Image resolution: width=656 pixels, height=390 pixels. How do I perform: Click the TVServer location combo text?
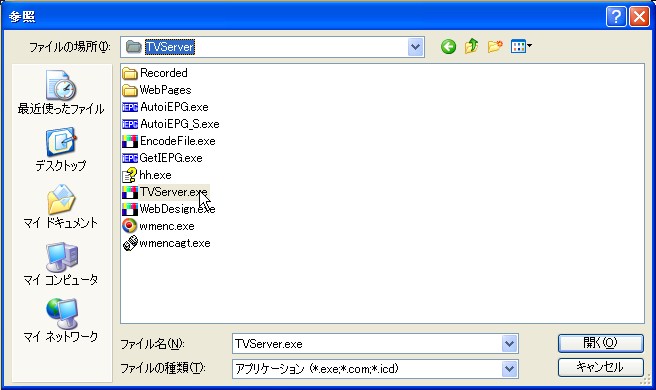pos(170,46)
